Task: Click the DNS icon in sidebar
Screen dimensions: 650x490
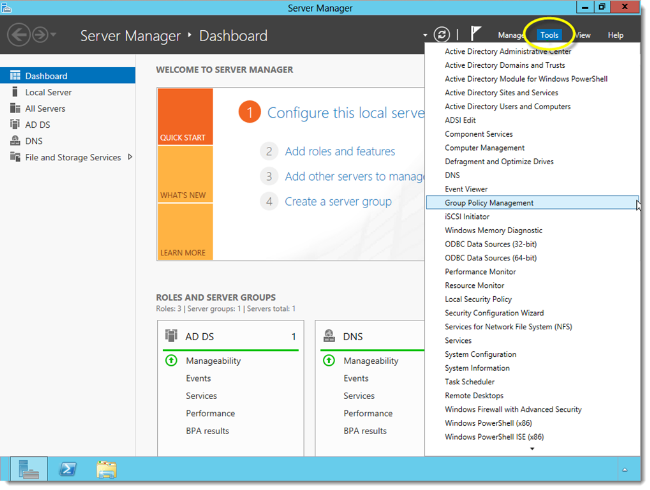Action: 15,141
